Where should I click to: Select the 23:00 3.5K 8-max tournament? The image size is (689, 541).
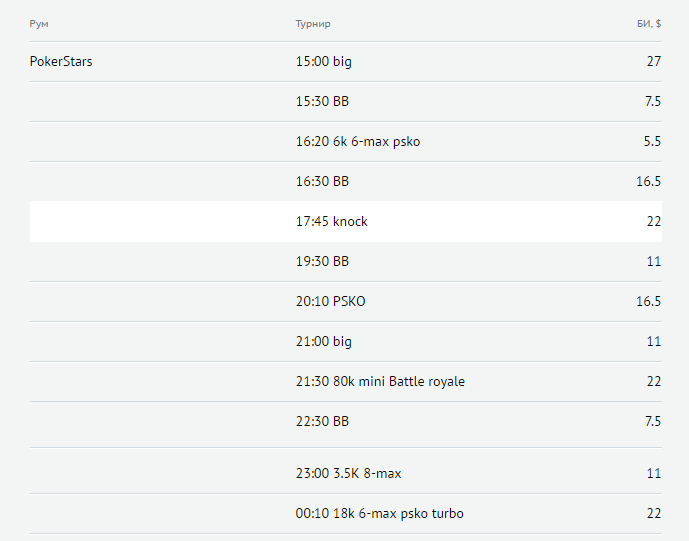[349, 473]
